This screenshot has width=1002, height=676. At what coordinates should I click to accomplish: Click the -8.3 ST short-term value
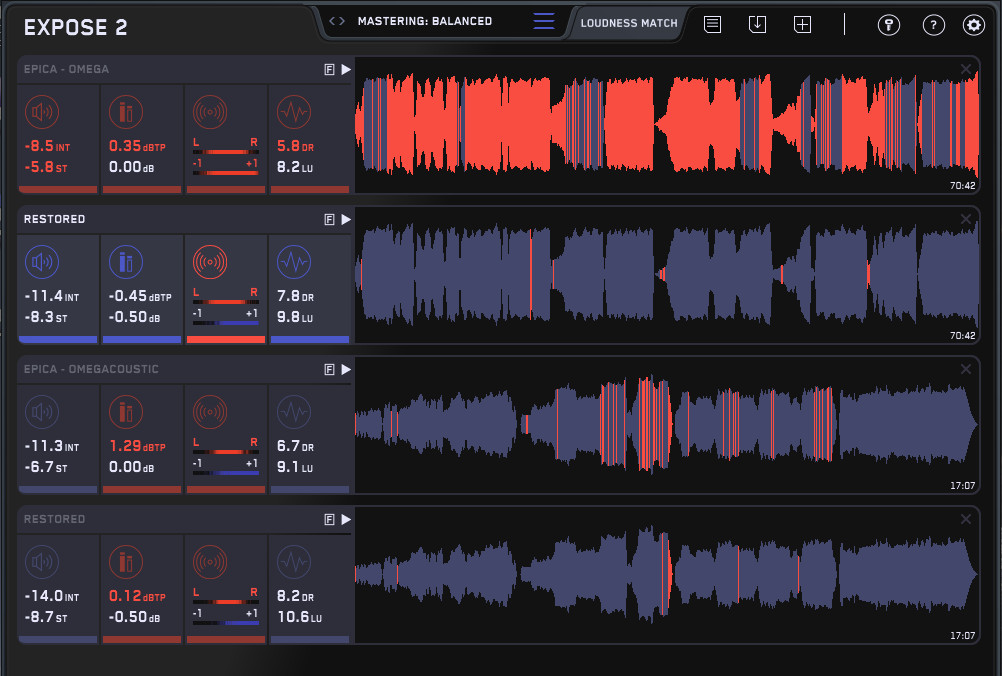pos(46,318)
